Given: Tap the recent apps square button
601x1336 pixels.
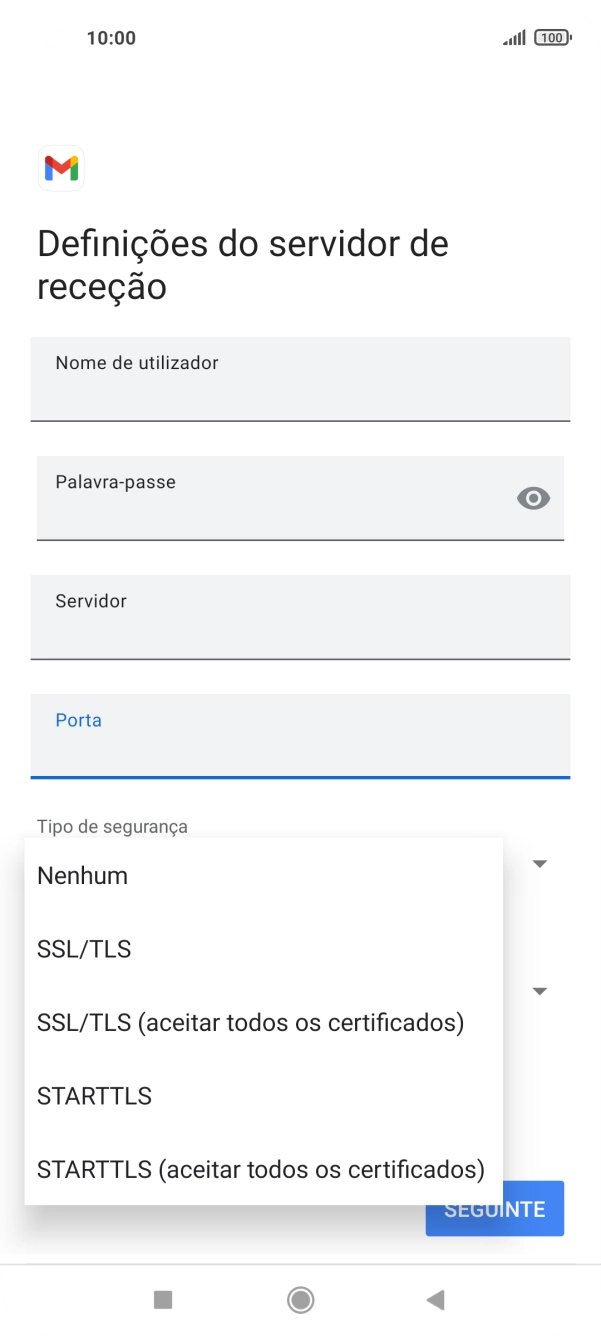Looking at the screenshot, I should (163, 1299).
